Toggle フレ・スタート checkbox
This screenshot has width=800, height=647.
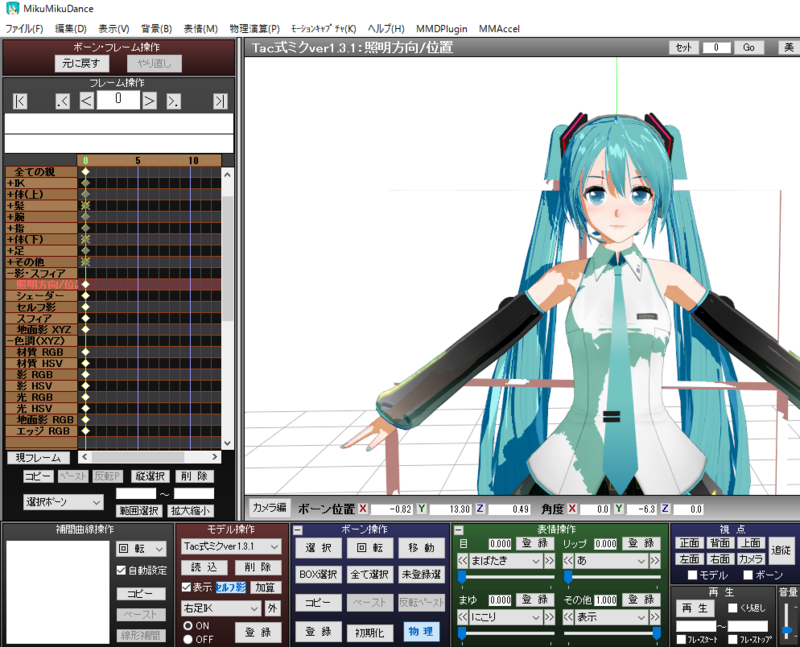(x=681, y=639)
